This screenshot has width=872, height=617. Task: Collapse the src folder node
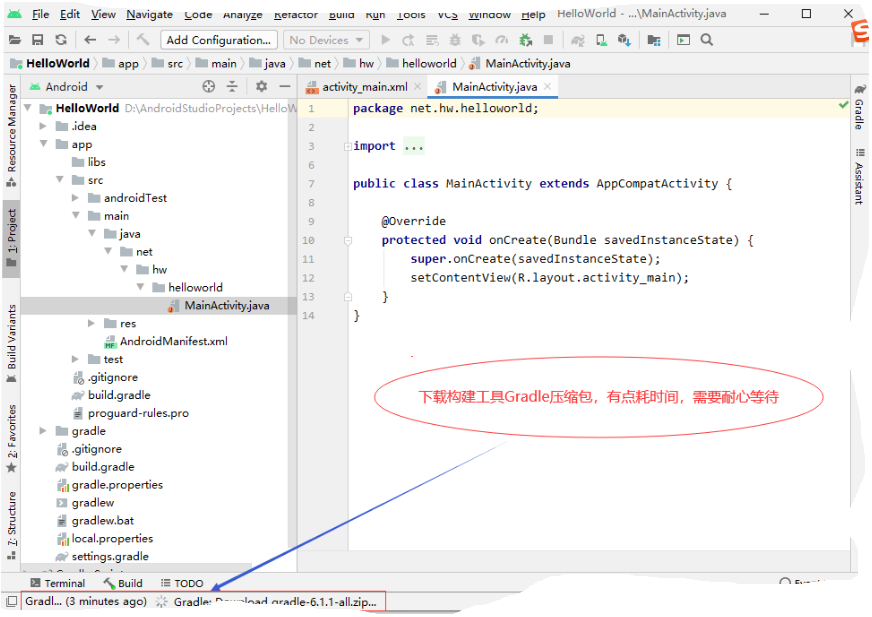pos(60,180)
